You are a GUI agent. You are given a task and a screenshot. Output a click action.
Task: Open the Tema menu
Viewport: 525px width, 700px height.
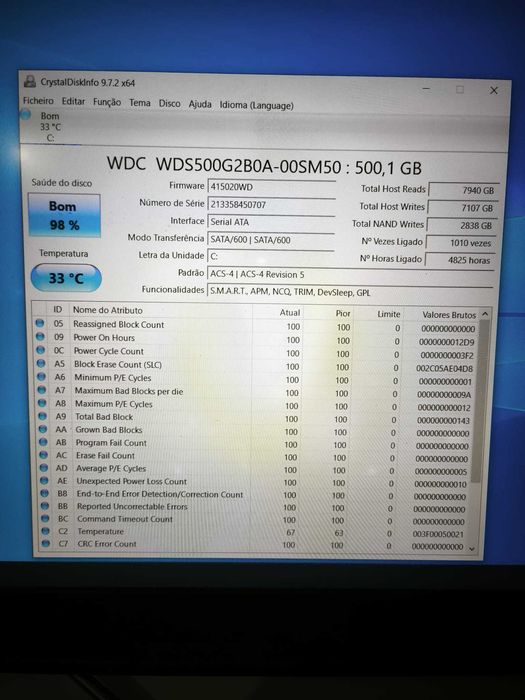pyautogui.click(x=140, y=103)
